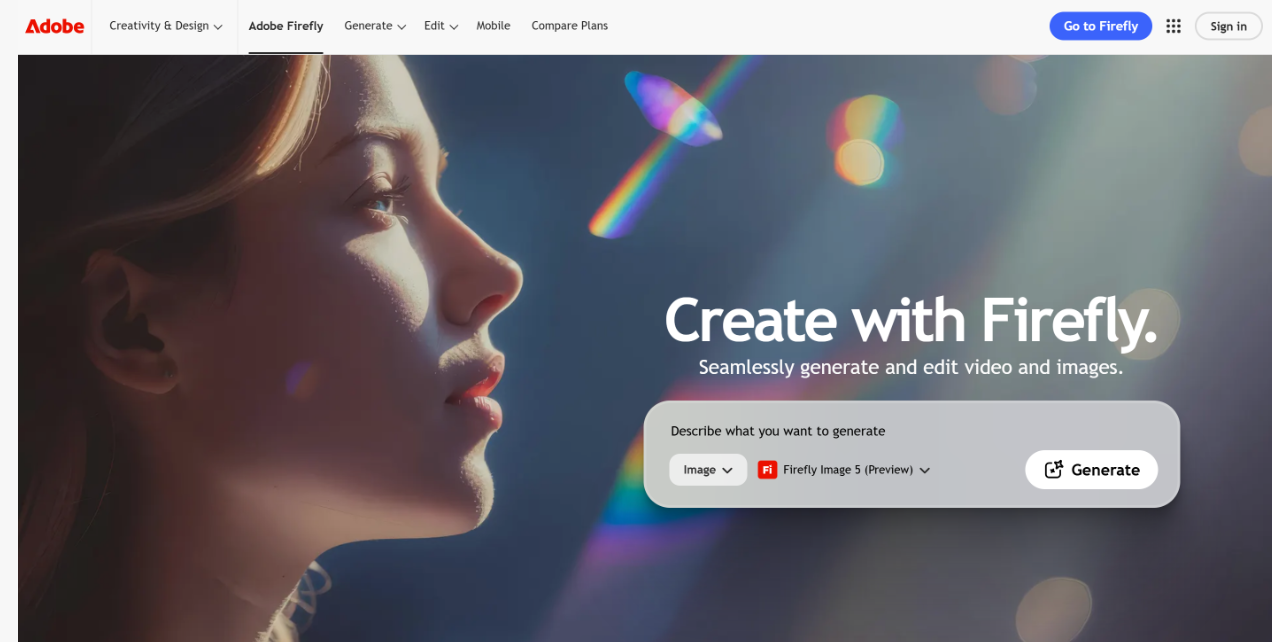Click the red Firefly "Fi" badge icon

[767, 469]
